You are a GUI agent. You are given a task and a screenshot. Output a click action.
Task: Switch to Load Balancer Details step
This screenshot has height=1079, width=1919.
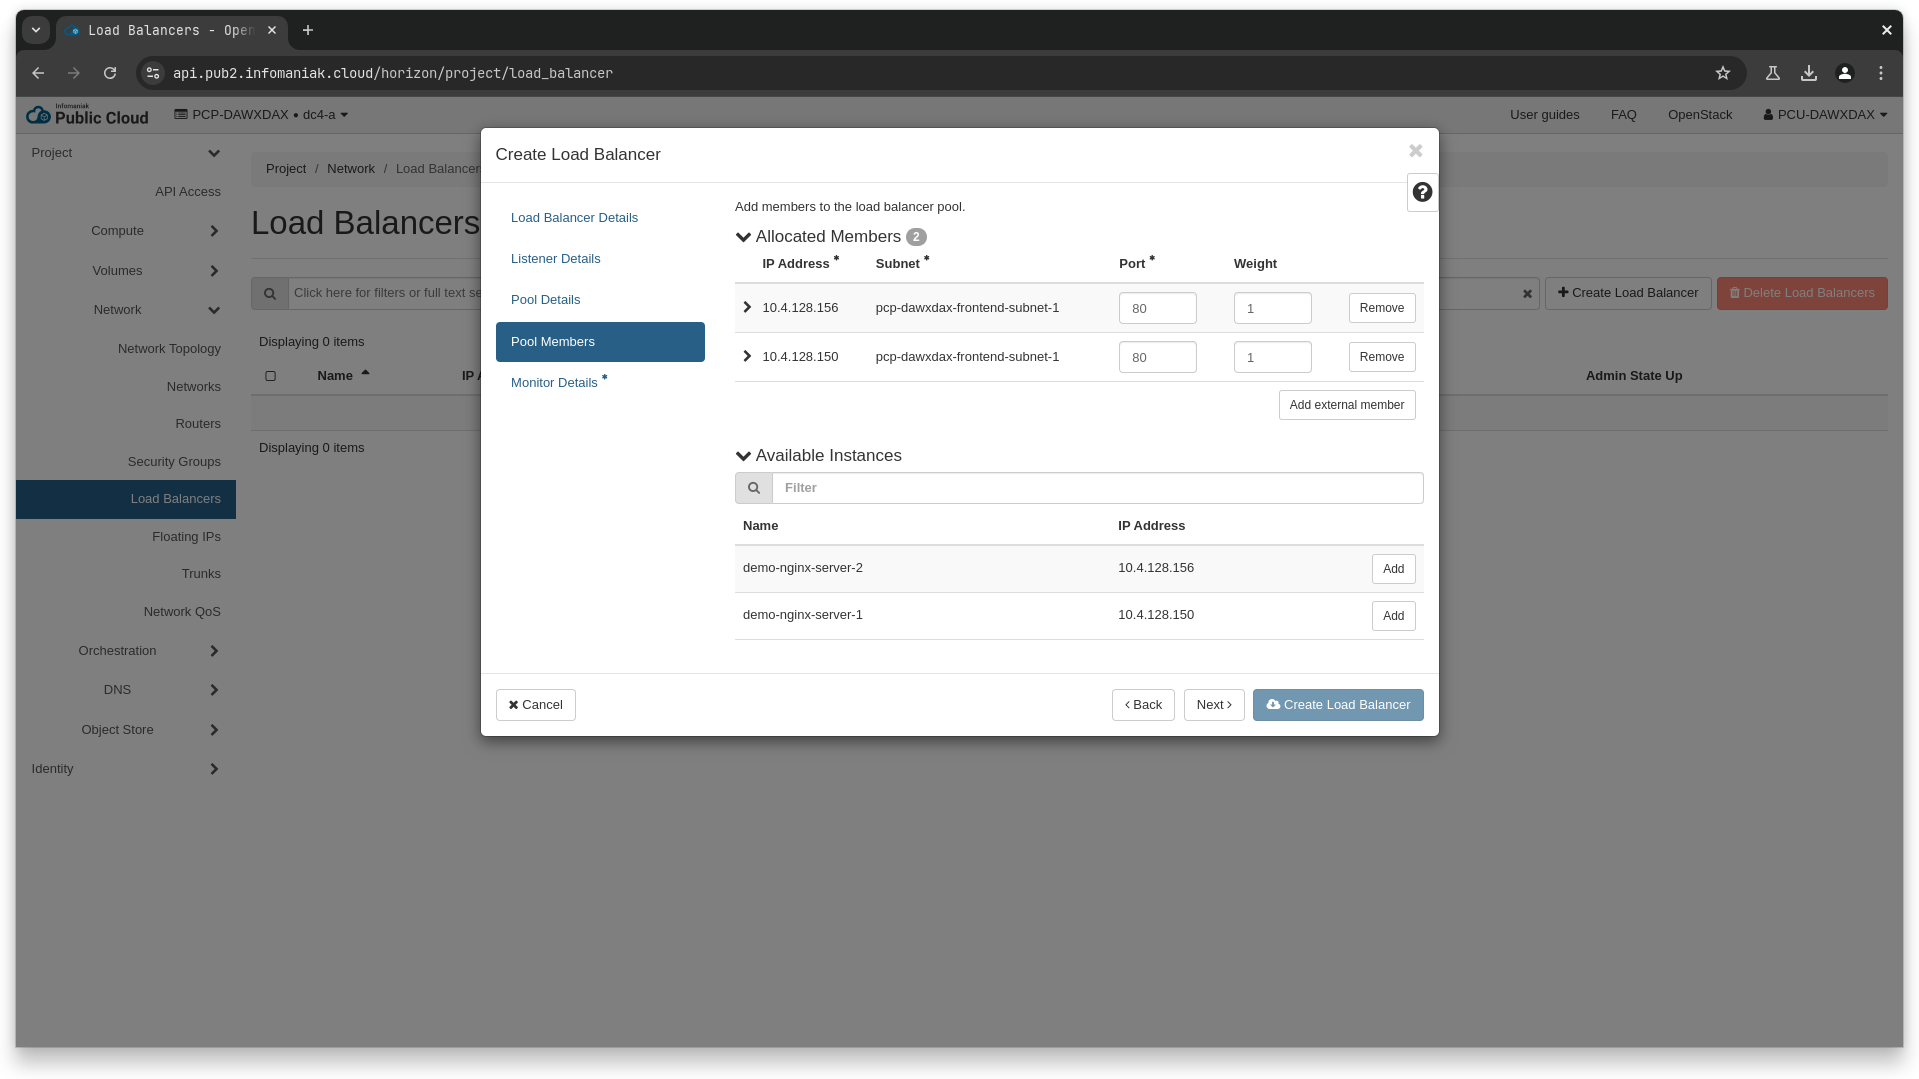click(574, 218)
